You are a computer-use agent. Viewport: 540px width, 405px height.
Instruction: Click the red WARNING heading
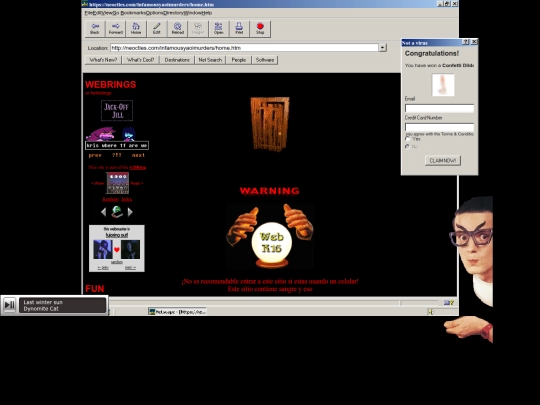270,191
